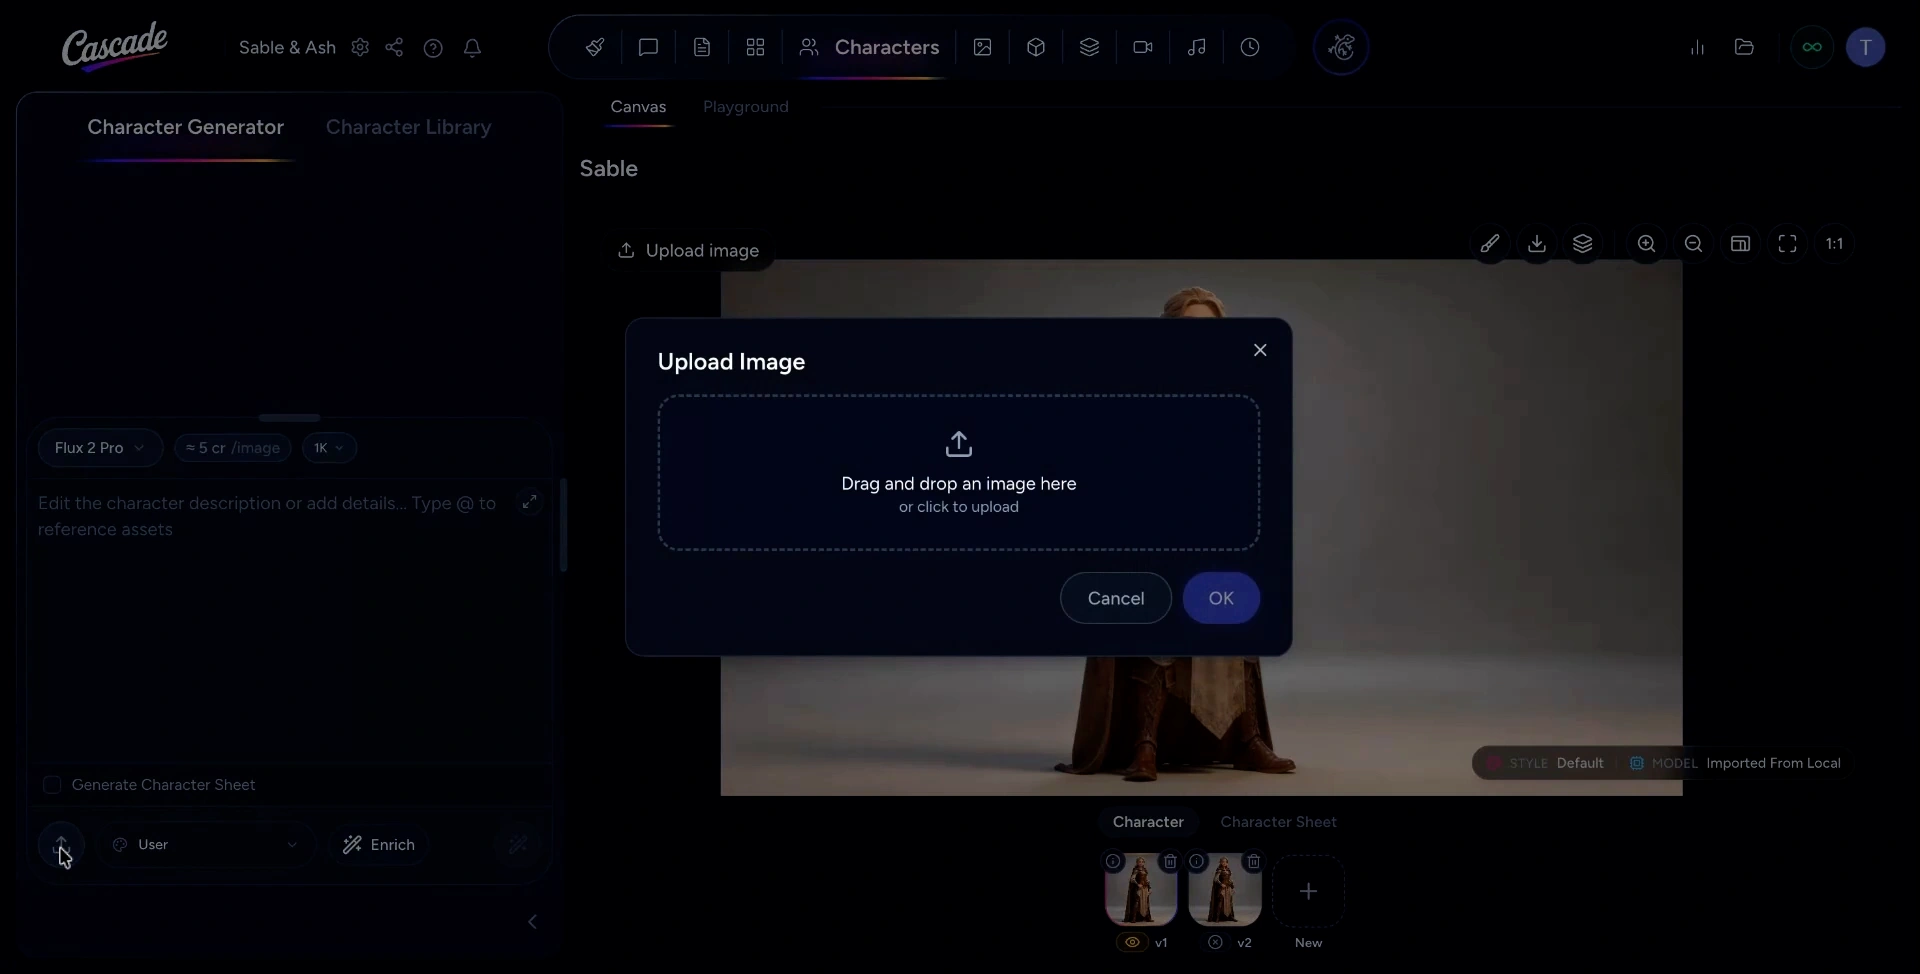Zoom out on the canvas

1693,243
